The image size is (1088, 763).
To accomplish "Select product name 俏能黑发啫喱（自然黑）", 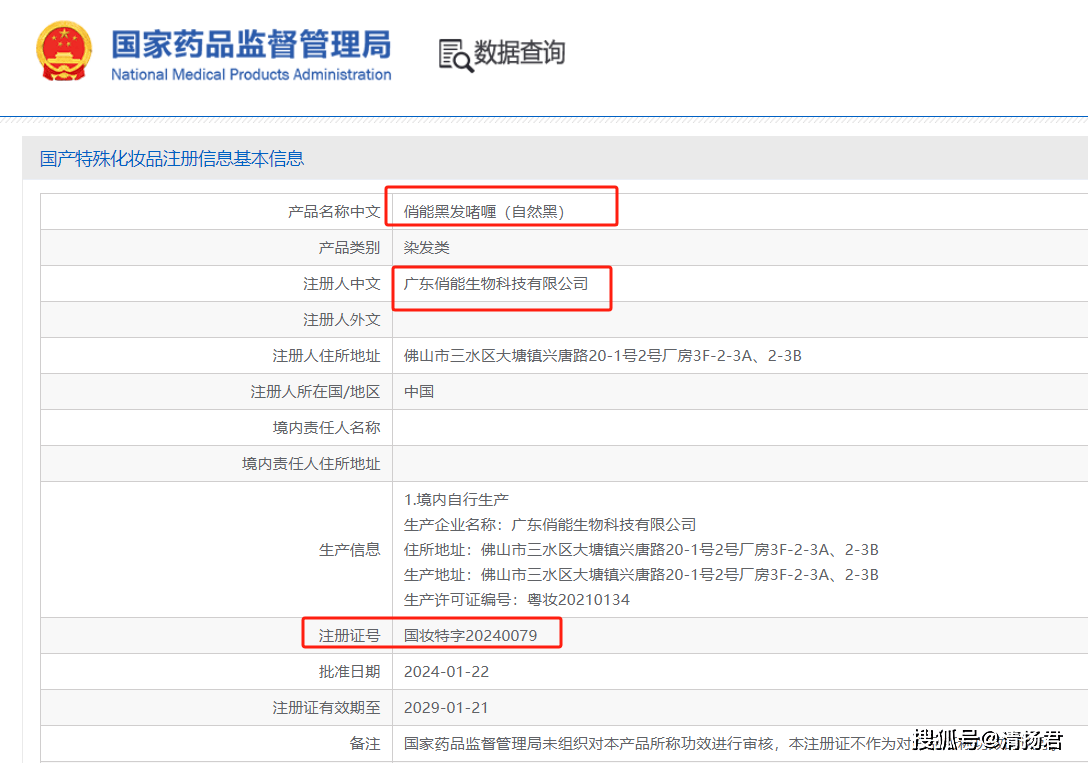I will click(484, 212).
